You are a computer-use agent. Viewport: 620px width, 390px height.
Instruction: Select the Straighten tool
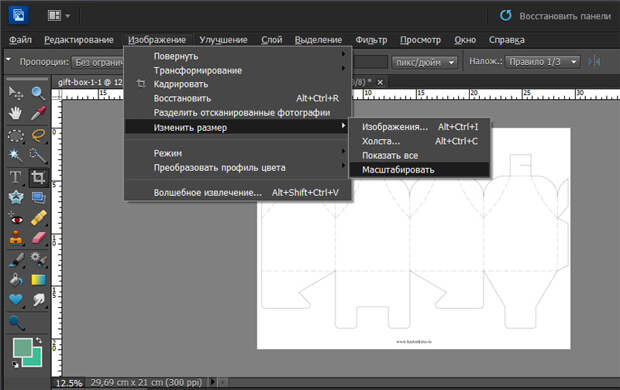point(38,197)
